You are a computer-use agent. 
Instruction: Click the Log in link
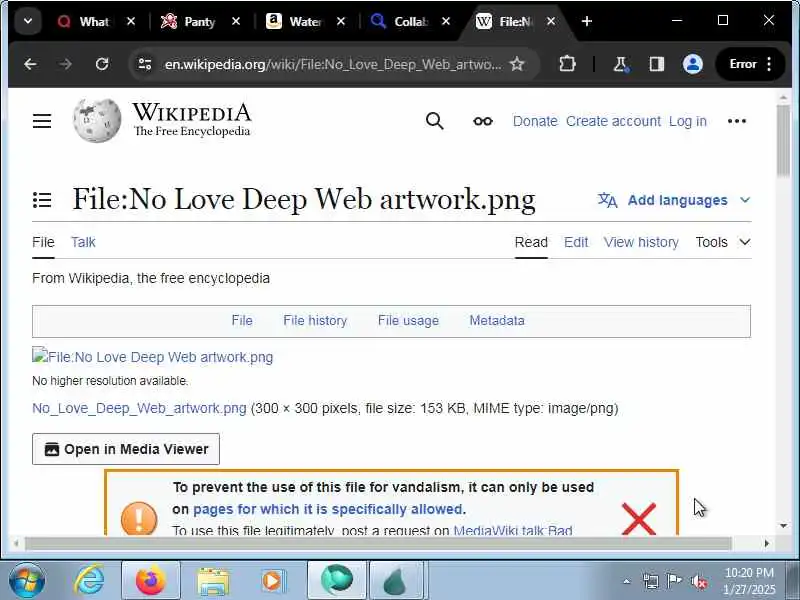[x=688, y=121]
